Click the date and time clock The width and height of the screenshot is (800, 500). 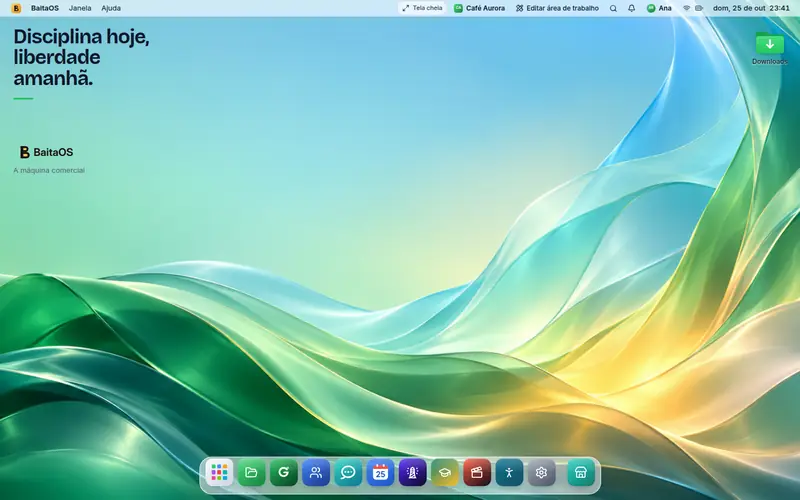click(x=751, y=8)
